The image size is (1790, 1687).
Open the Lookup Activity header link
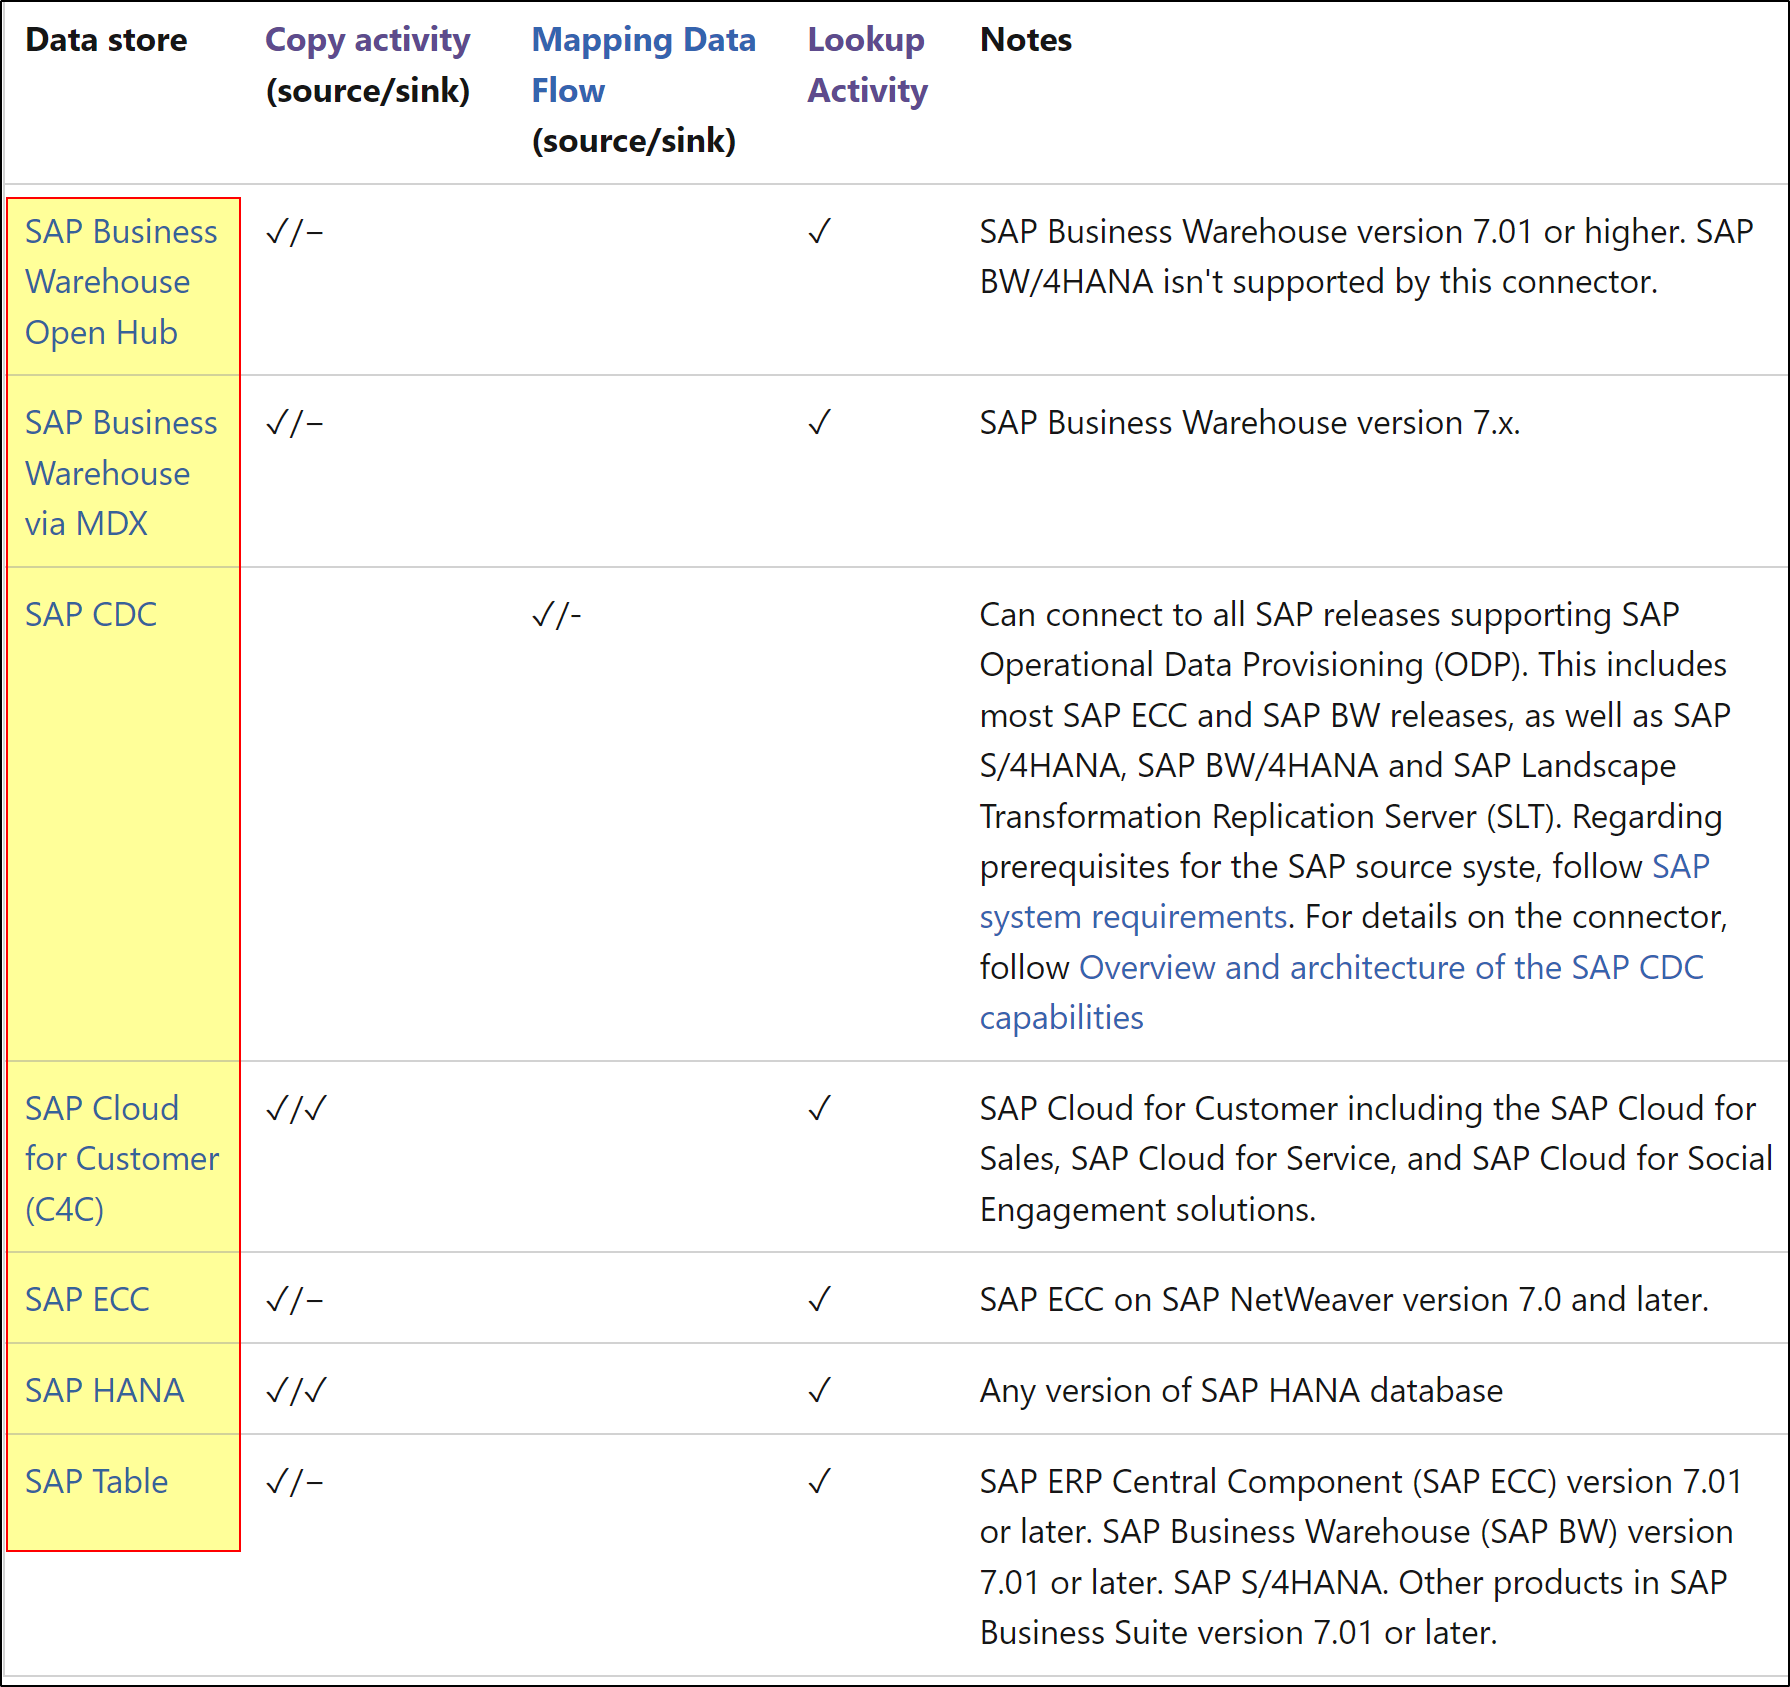click(867, 65)
